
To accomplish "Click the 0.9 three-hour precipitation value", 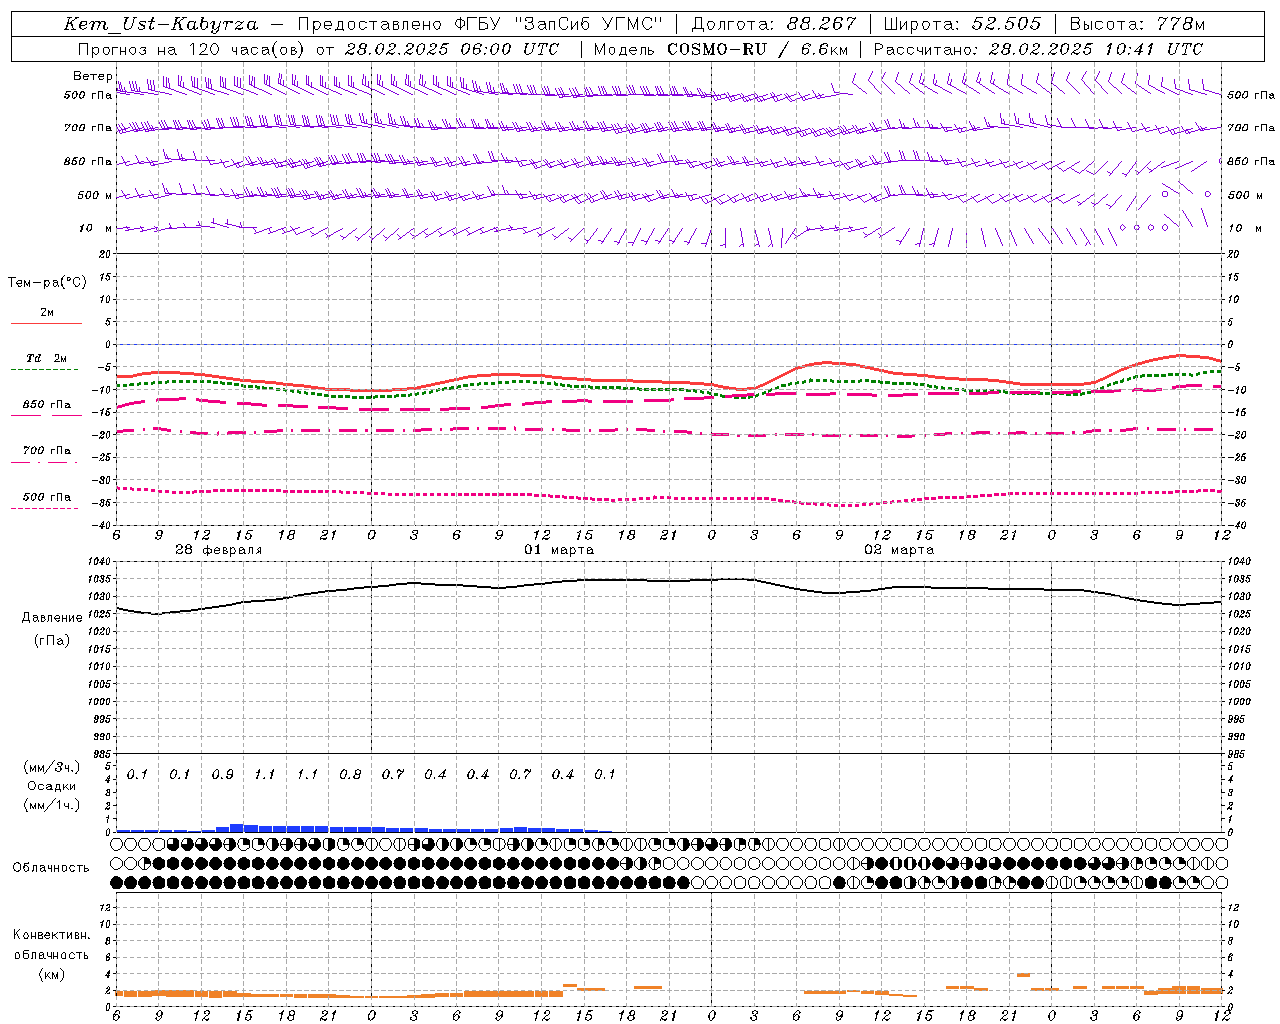I will coord(222,774).
